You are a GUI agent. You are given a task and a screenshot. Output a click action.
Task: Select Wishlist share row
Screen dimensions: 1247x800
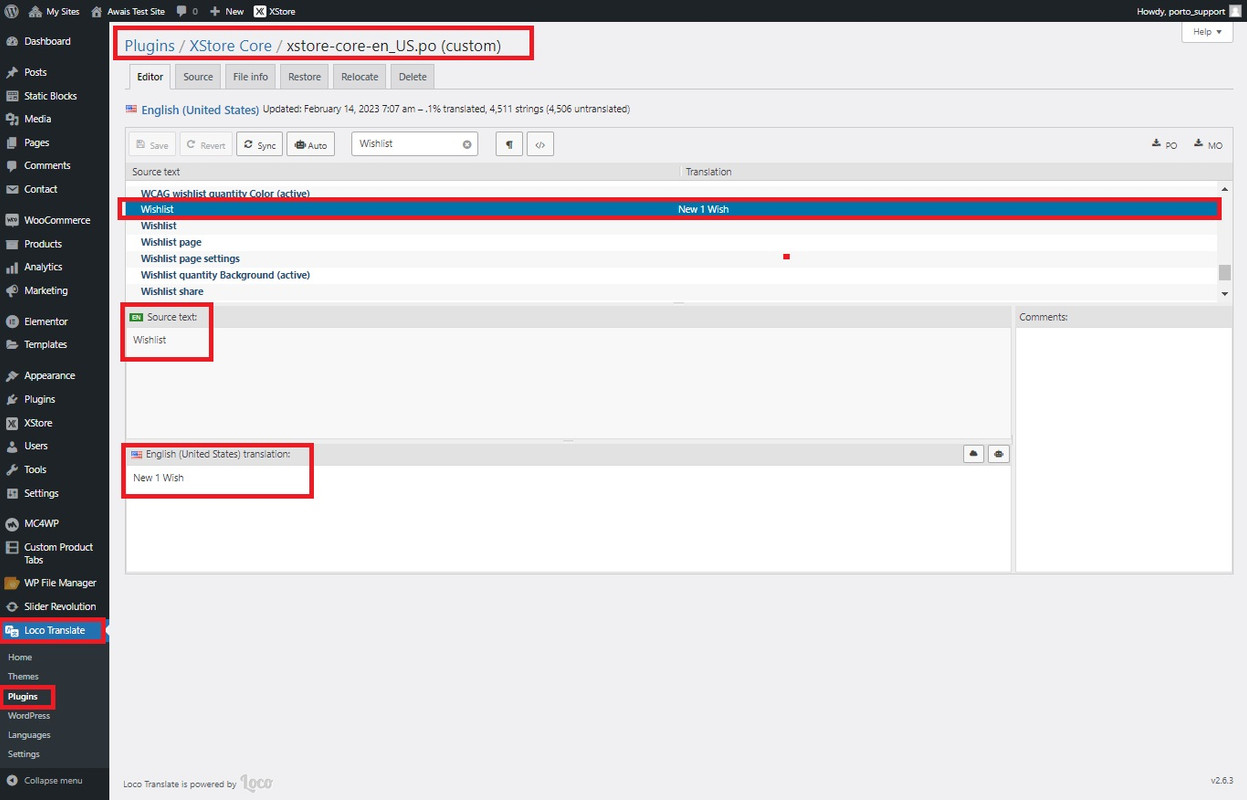(x=672, y=292)
